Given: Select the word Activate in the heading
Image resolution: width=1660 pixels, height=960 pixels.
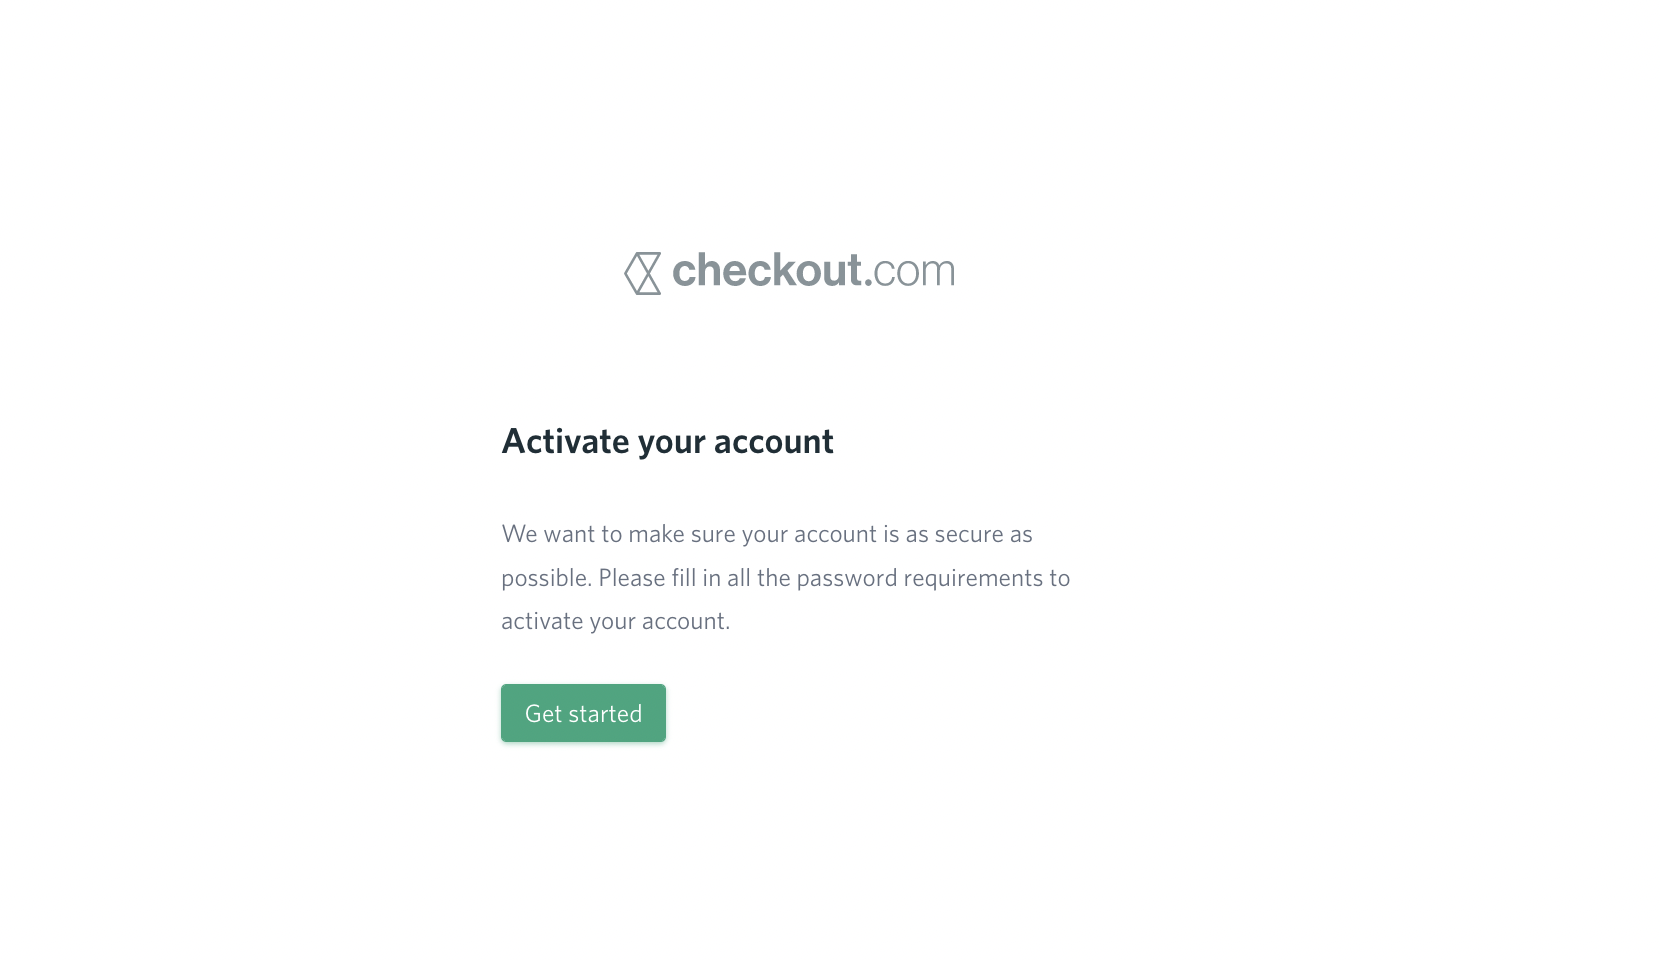Looking at the screenshot, I should tap(565, 441).
